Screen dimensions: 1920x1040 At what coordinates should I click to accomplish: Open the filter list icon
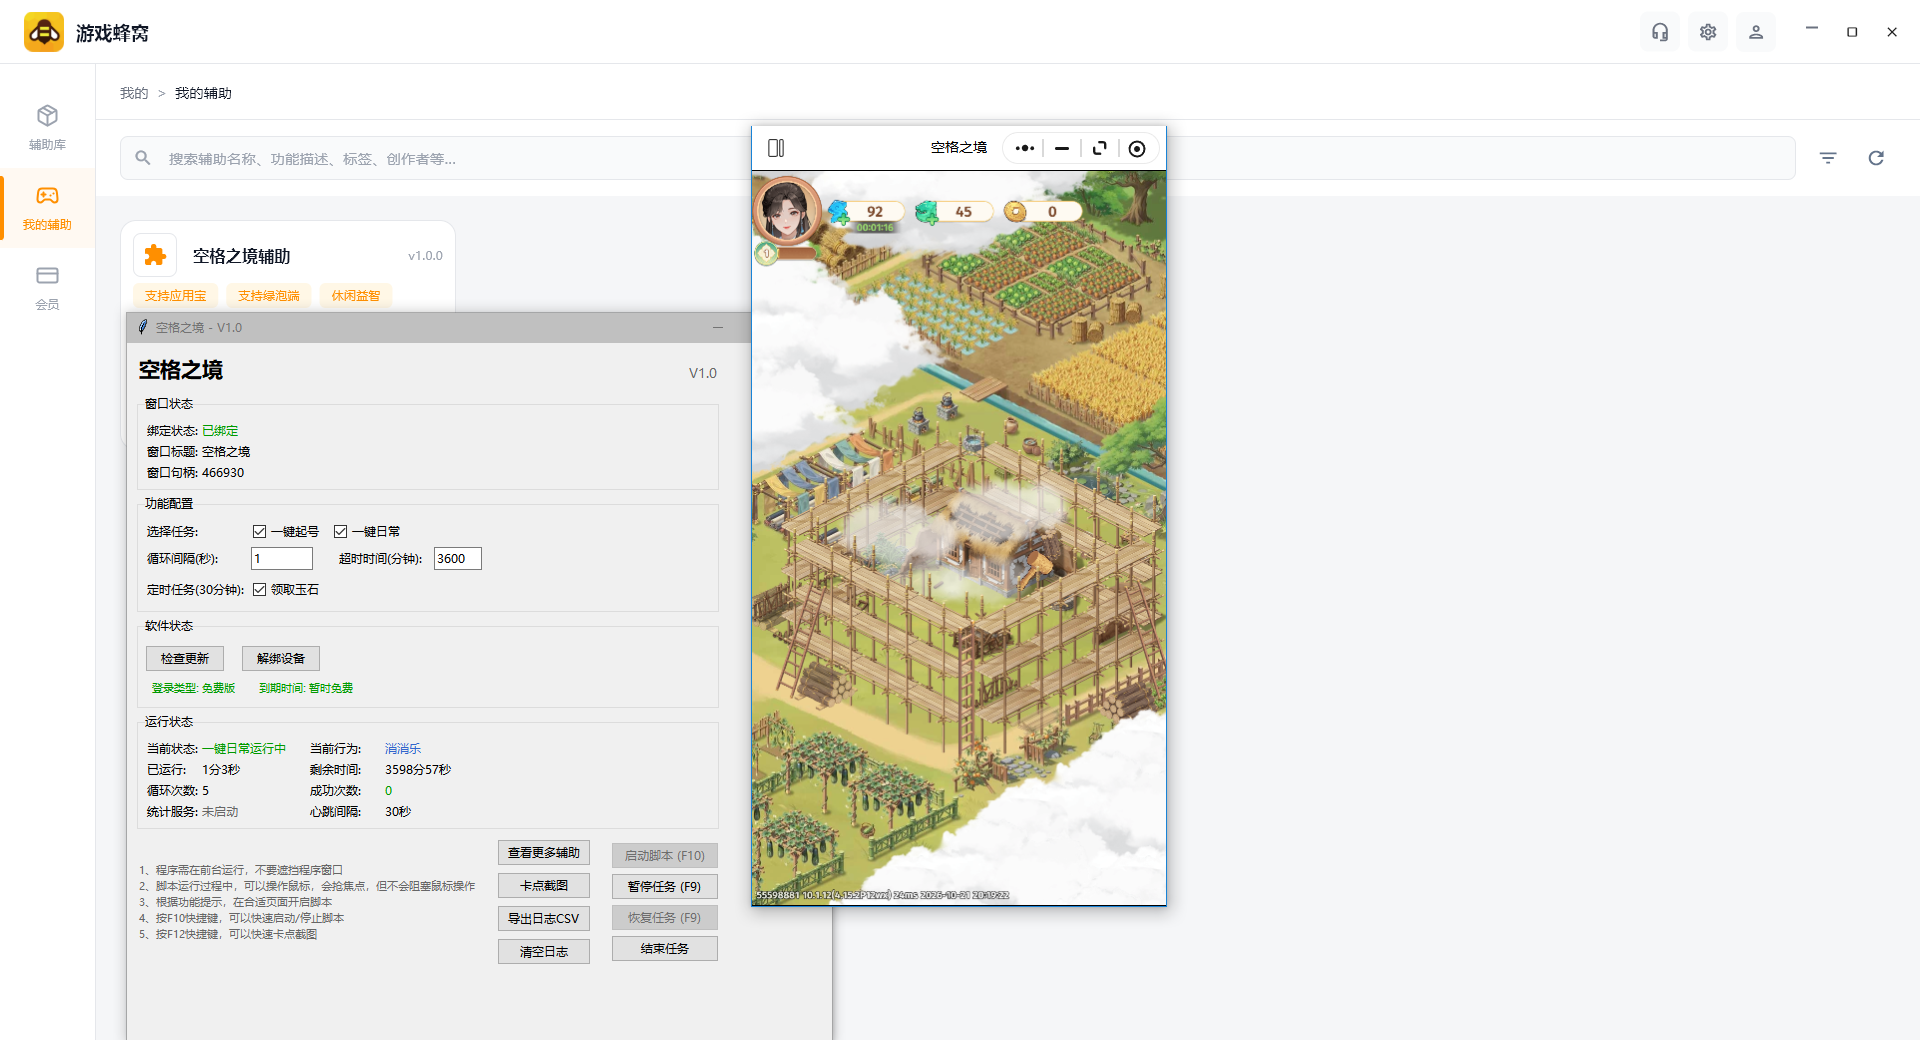[x=1828, y=158]
